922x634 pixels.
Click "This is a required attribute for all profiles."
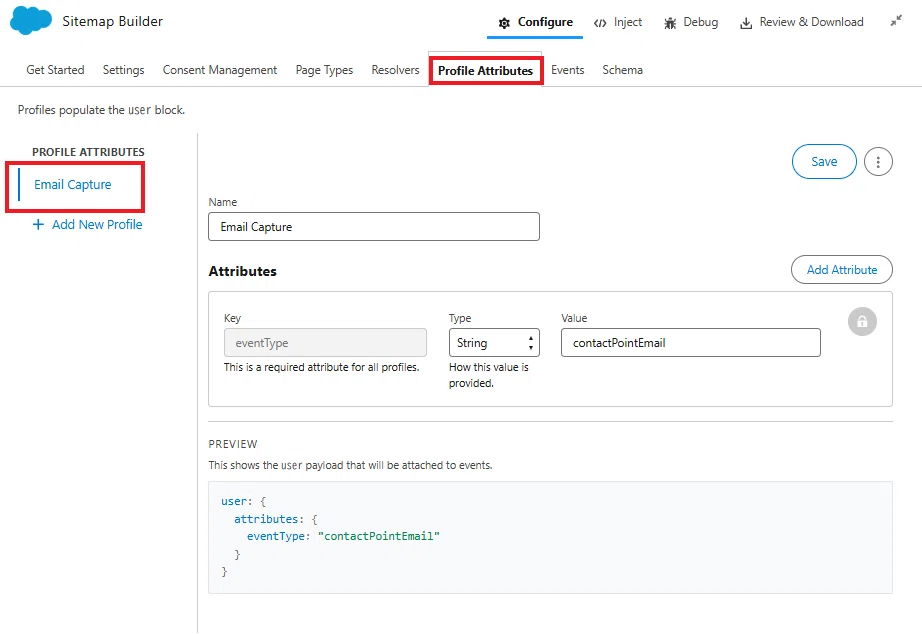coord(322,368)
